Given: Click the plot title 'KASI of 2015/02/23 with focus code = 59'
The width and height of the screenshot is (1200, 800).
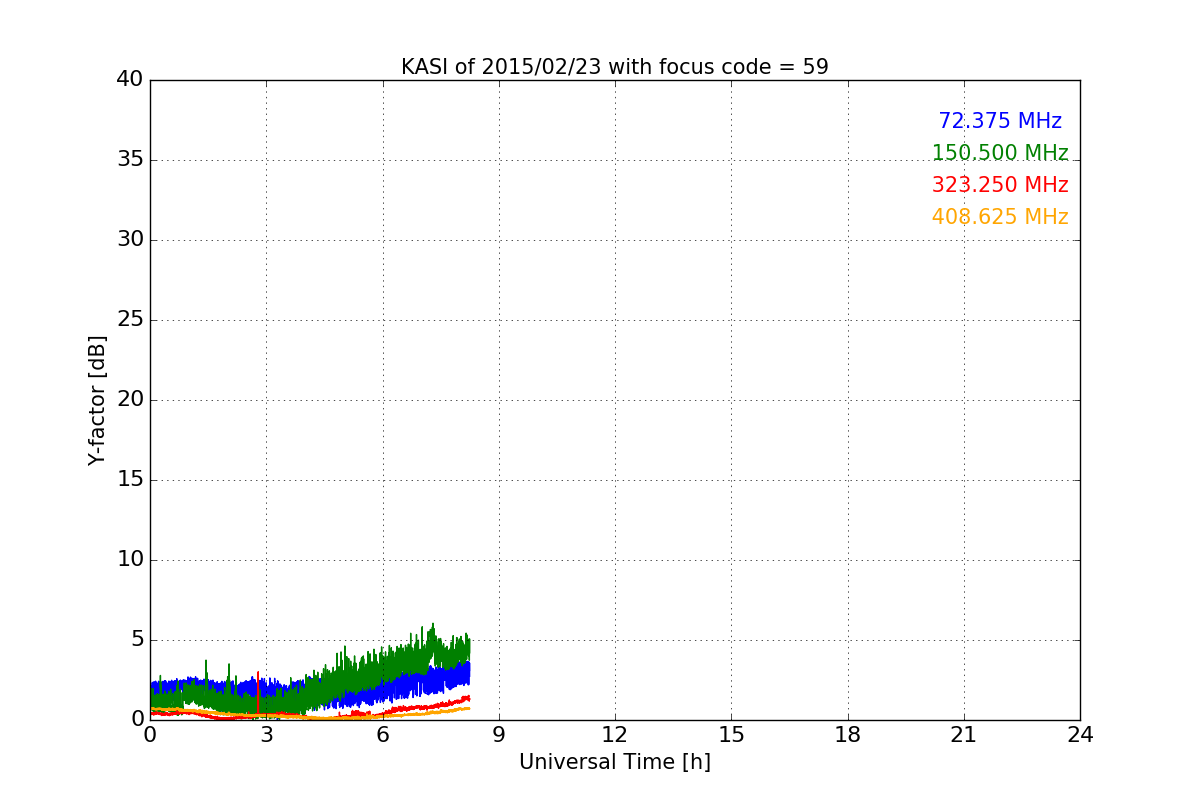Looking at the screenshot, I should 614,67.
